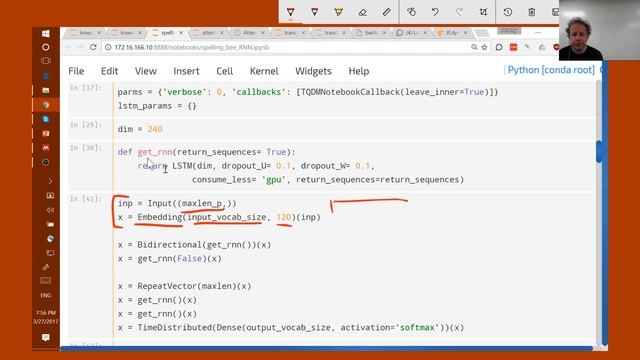Show hidden tray icons chevron
This screenshot has height=360, width=640.
[x=50, y=181]
